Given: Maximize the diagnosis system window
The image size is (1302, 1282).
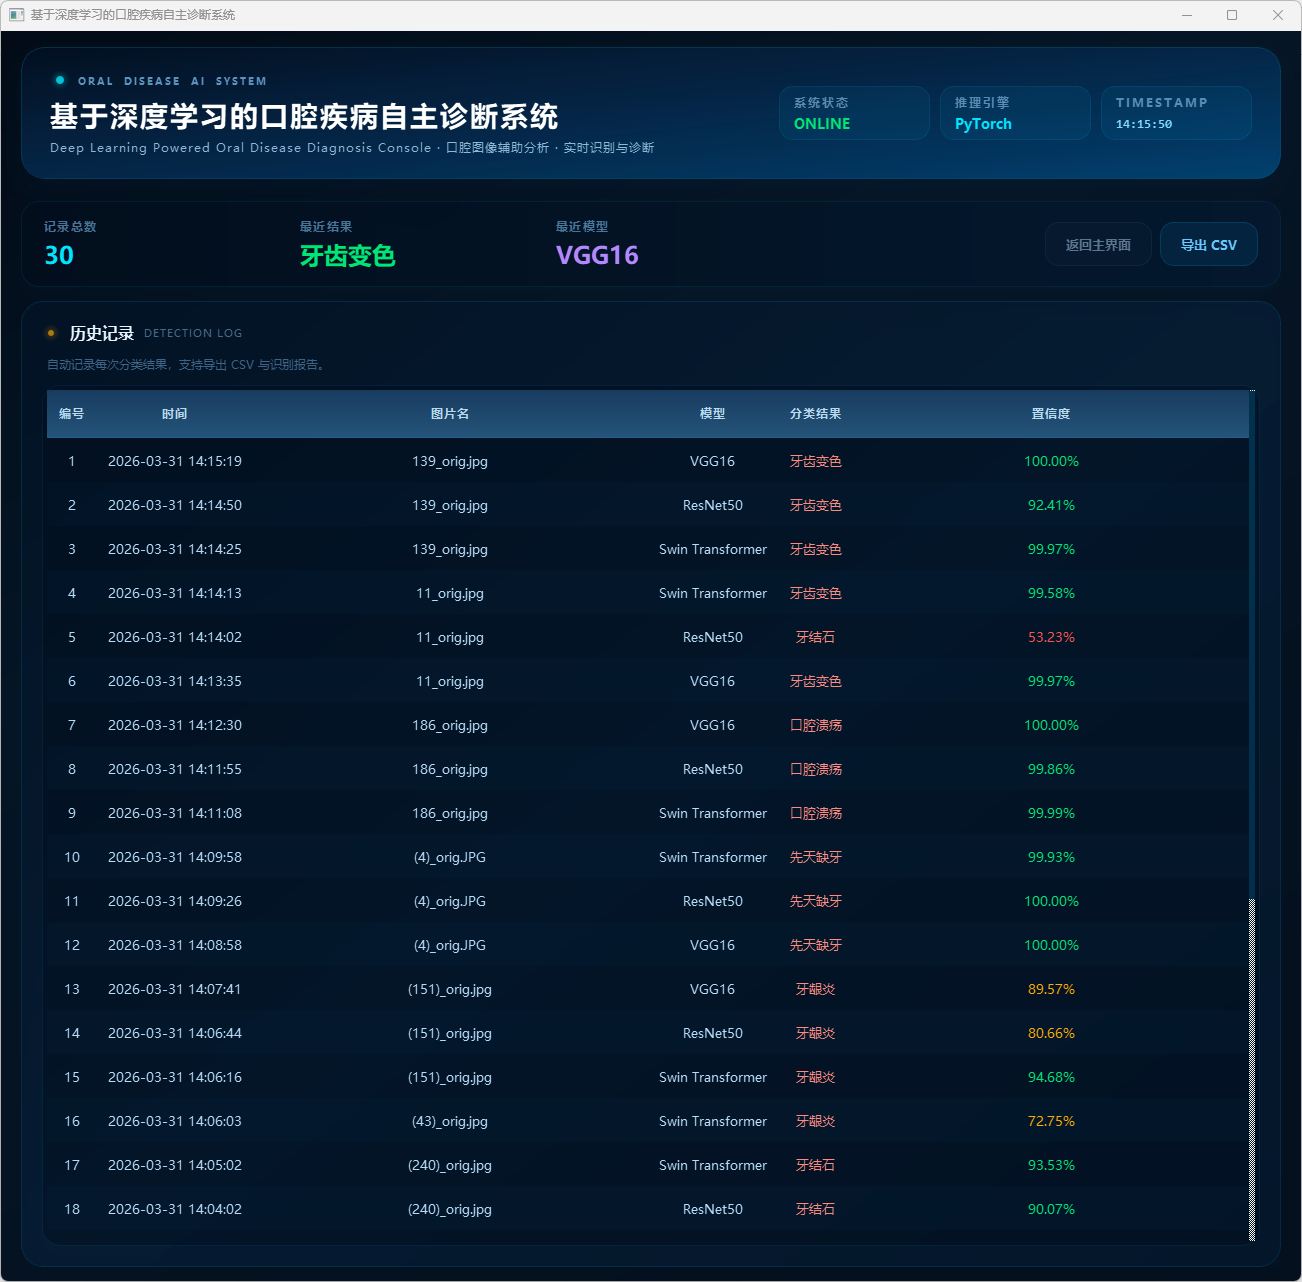Looking at the screenshot, I should [1232, 15].
